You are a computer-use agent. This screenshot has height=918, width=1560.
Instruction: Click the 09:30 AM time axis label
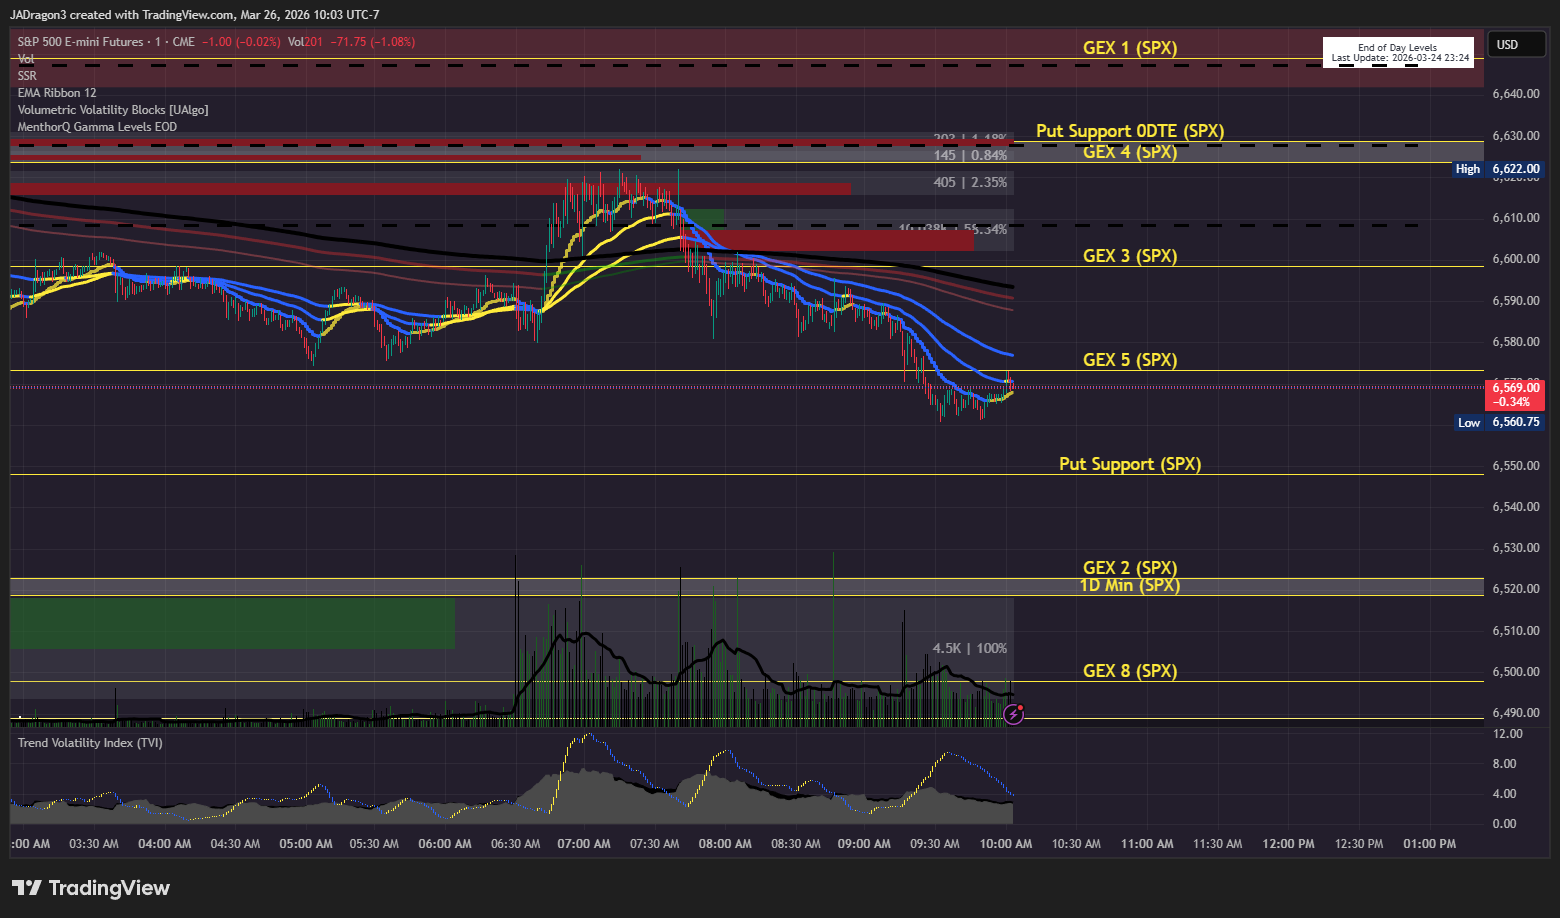point(935,844)
